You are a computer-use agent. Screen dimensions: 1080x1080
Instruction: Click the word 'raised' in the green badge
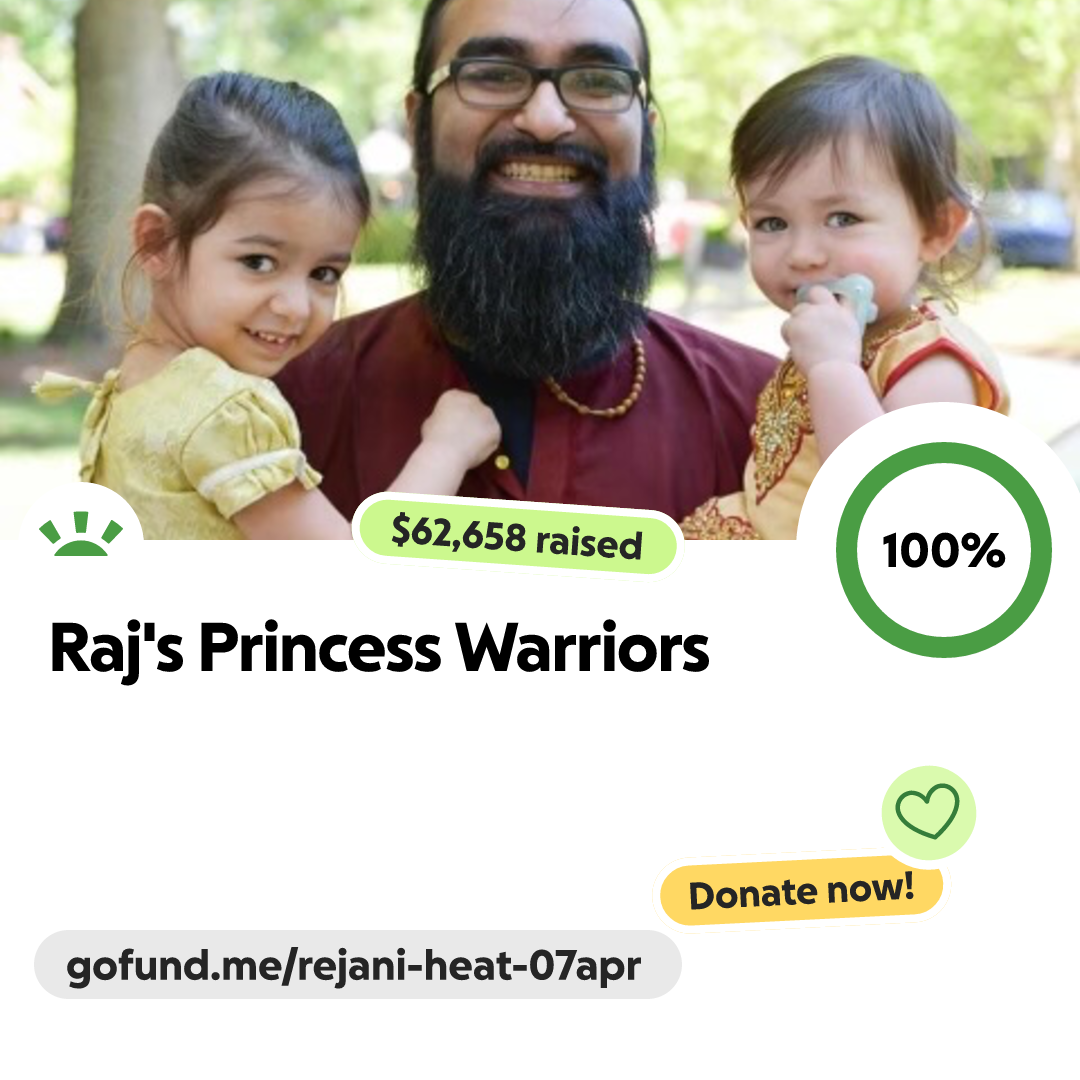point(590,542)
